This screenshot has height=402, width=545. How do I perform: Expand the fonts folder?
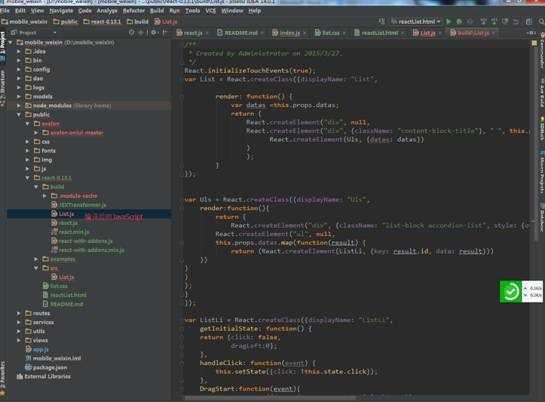pos(27,151)
